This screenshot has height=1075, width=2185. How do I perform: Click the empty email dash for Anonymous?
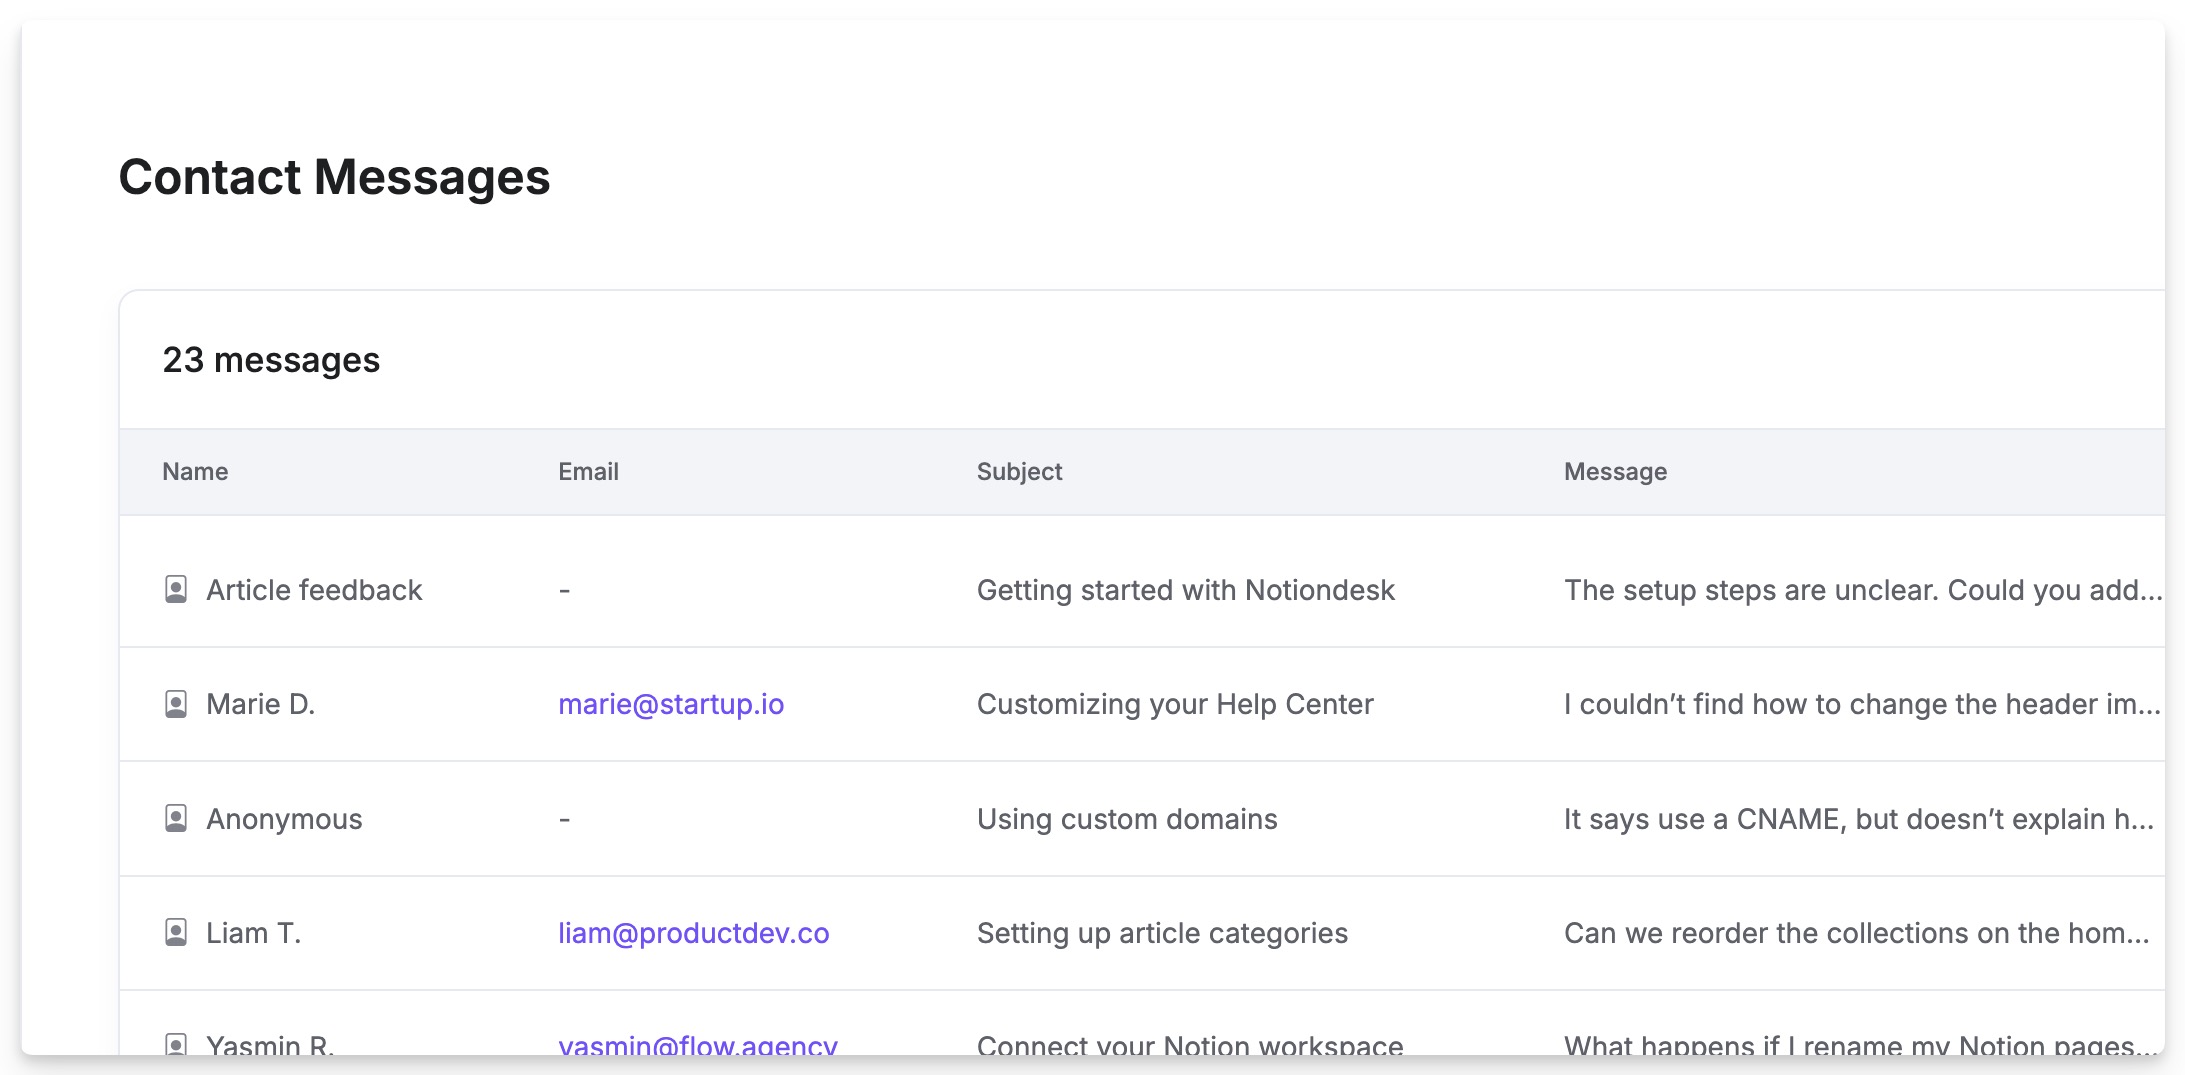click(564, 820)
